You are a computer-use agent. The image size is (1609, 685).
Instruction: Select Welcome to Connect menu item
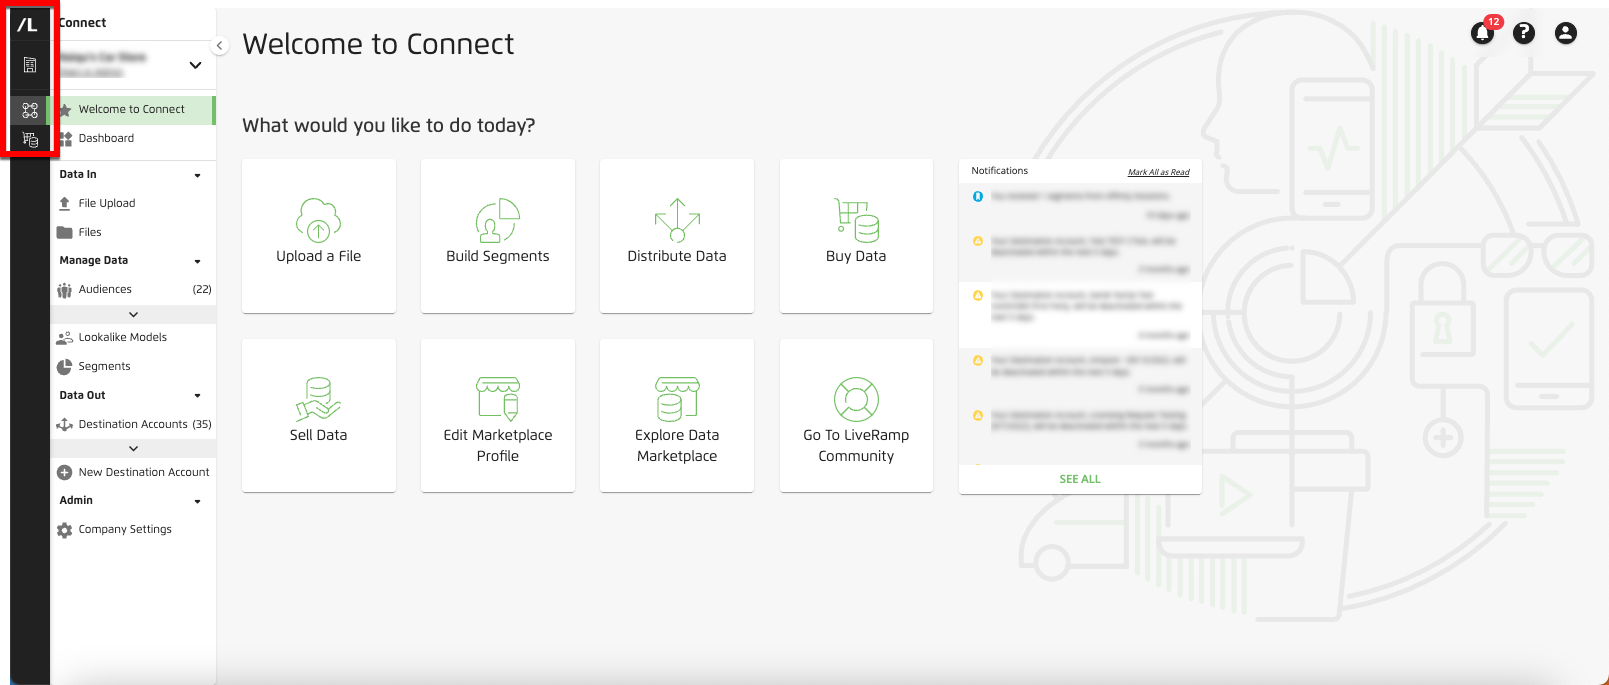133,110
